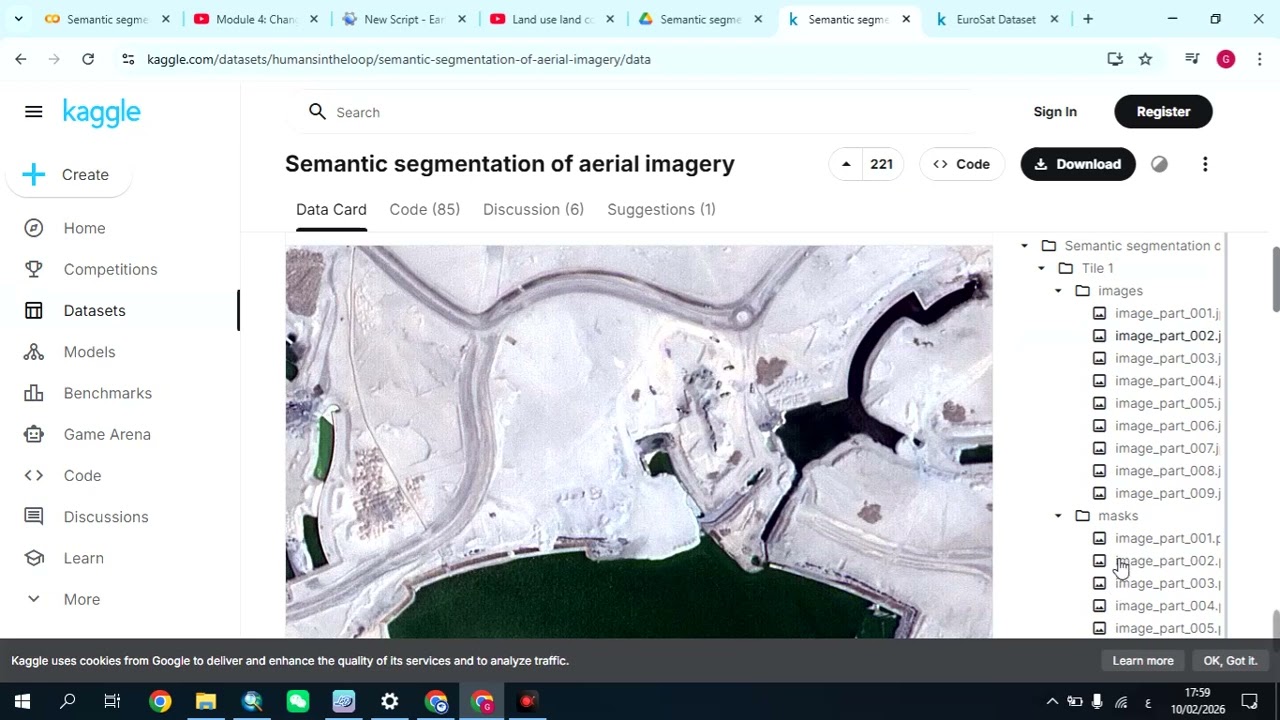Open Windows Start menu
The height and width of the screenshot is (720, 1280).
tap(22, 702)
